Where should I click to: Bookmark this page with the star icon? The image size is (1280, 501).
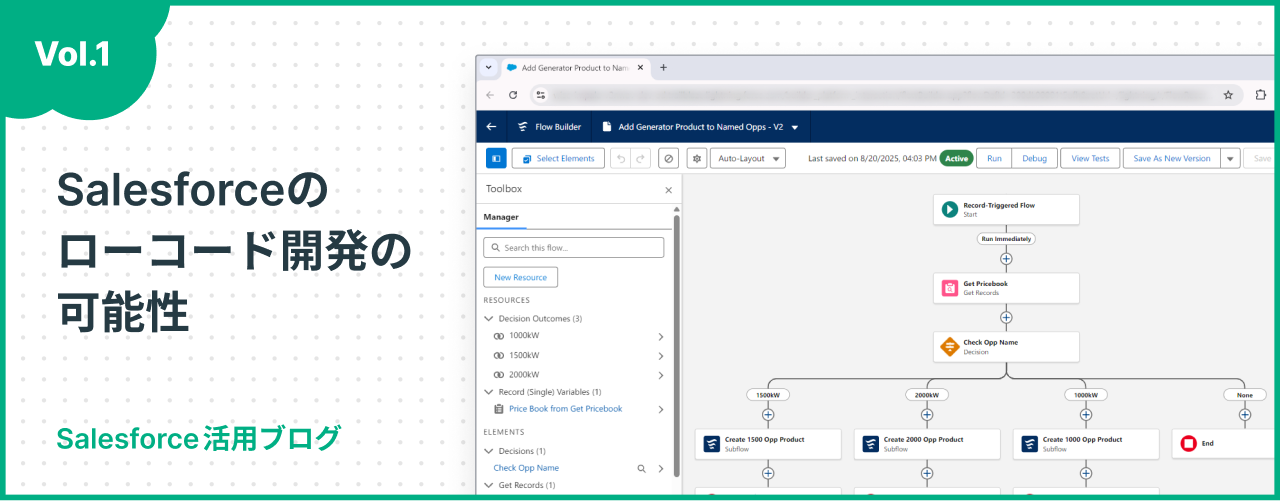[1228, 95]
